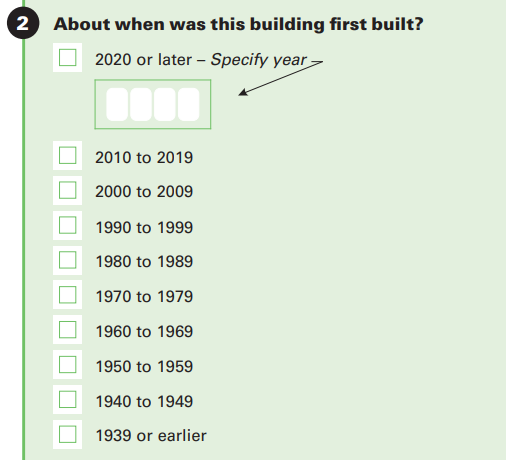Click the '1939 or earlier' label text
This screenshot has width=506, height=460.
151,436
